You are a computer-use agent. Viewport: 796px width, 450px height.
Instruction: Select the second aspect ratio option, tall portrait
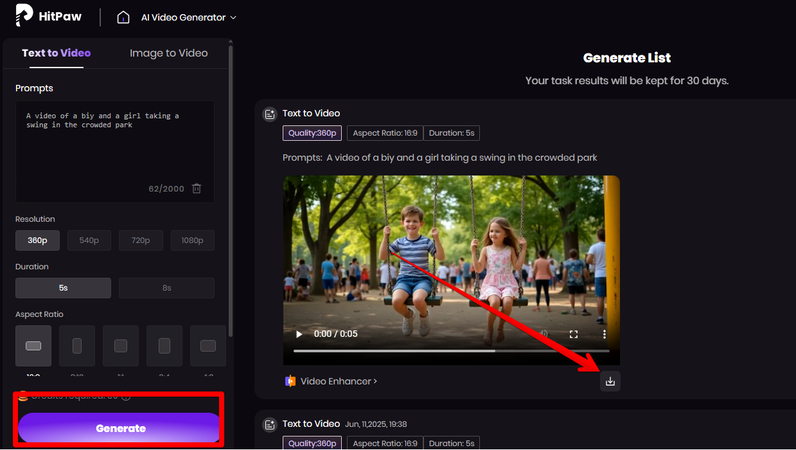pos(77,346)
